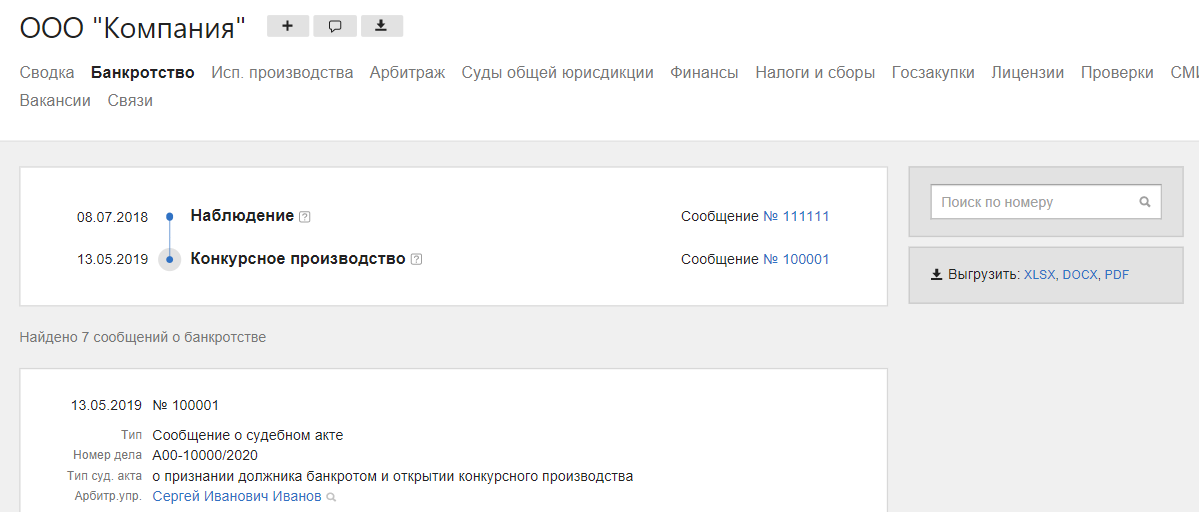The width and height of the screenshot is (1199, 512).
Task: Open the Сводка tab
Action: pyautogui.click(x=47, y=72)
